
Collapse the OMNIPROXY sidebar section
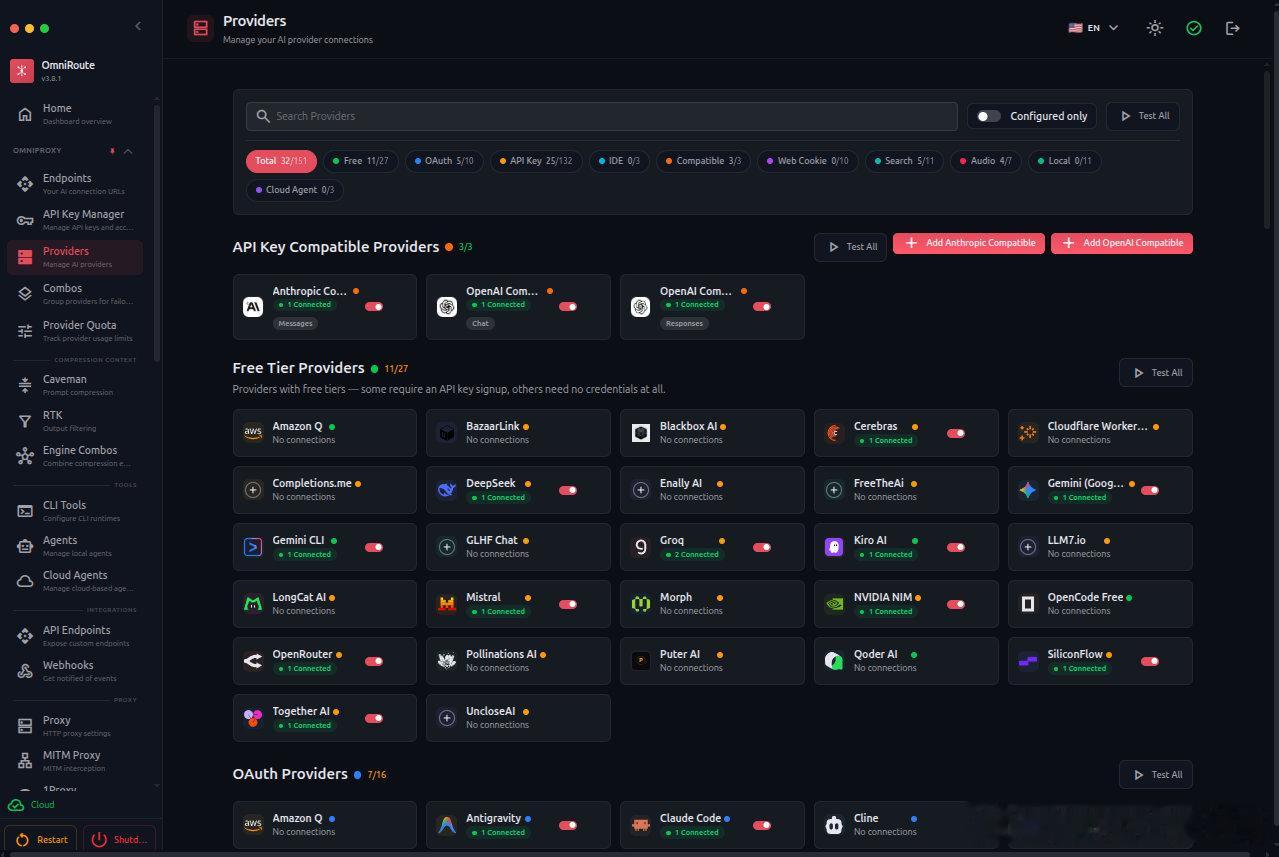point(127,151)
